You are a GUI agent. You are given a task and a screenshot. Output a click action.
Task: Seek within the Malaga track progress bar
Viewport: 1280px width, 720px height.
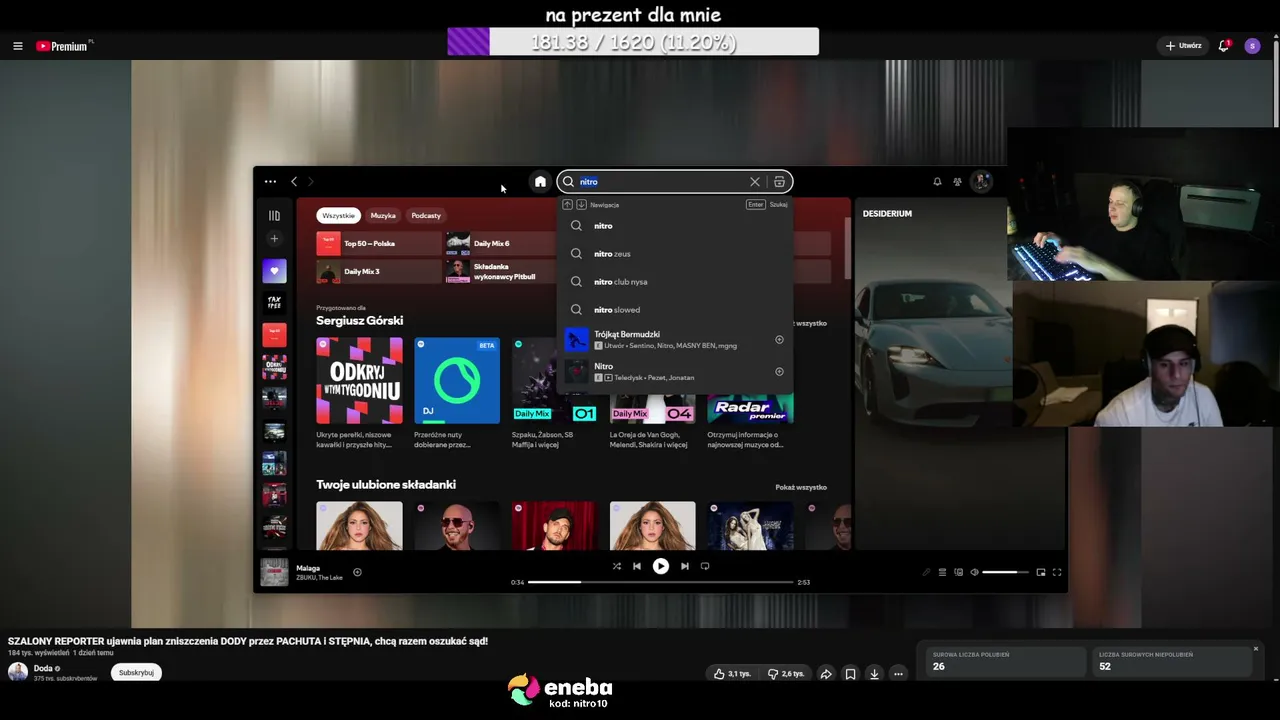coord(661,582)
